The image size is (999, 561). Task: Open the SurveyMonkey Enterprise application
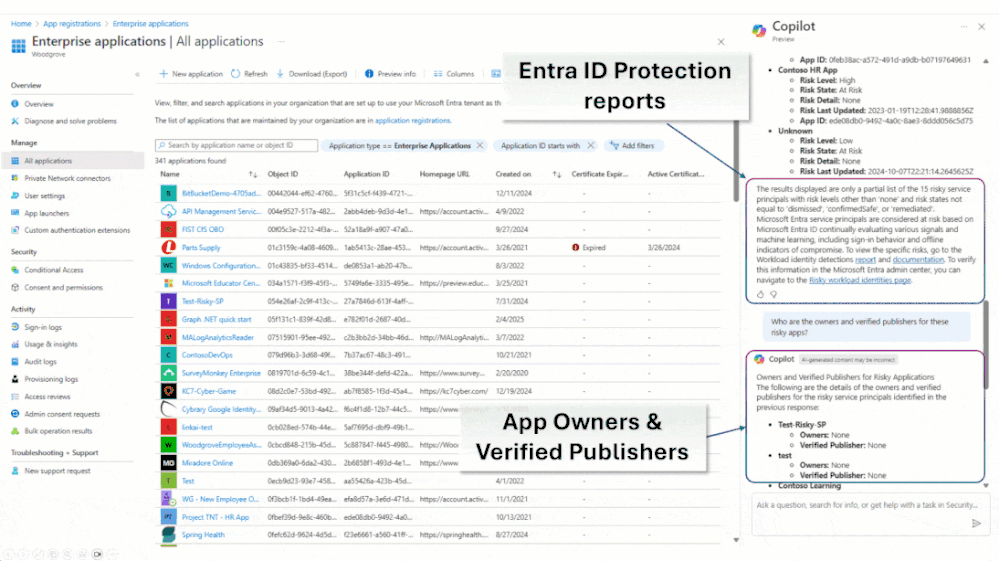[221, 373]
